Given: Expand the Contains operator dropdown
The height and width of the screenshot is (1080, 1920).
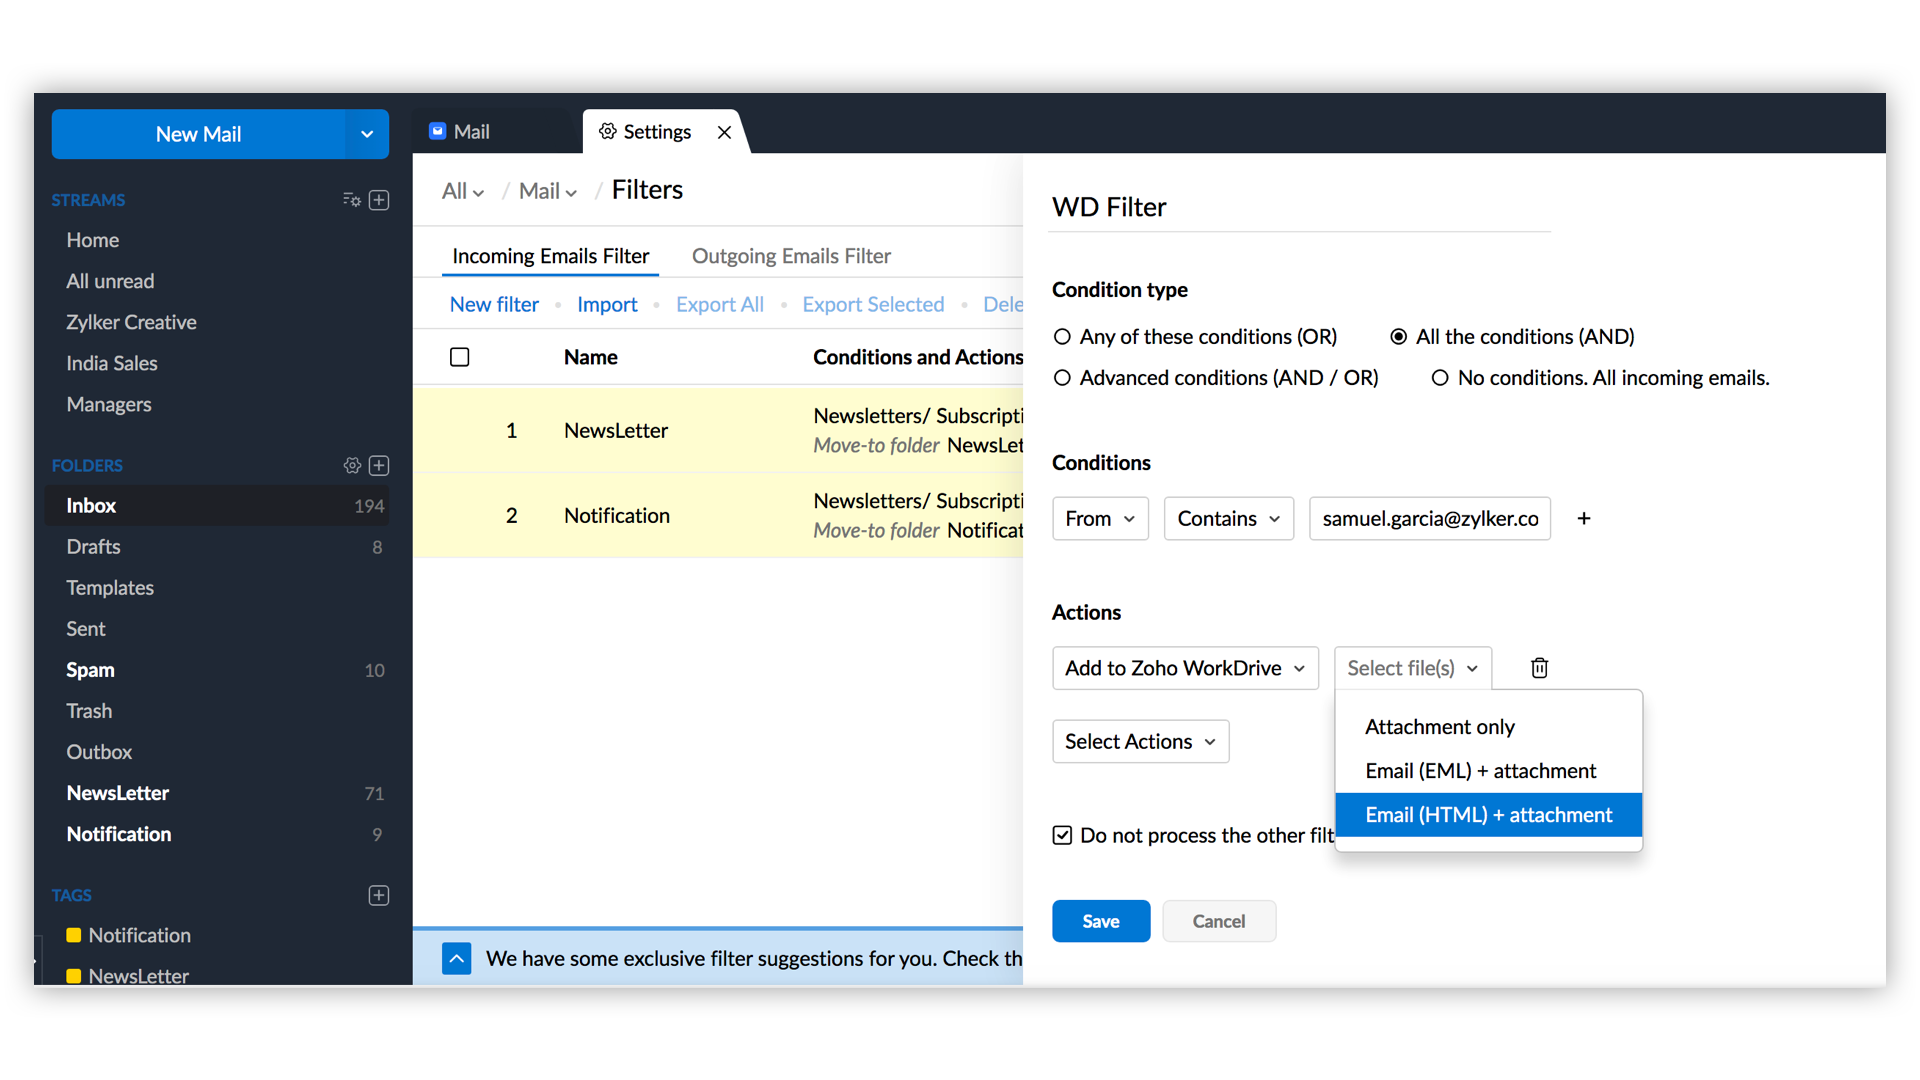Looking at the screenshot, I should 1228,518.
